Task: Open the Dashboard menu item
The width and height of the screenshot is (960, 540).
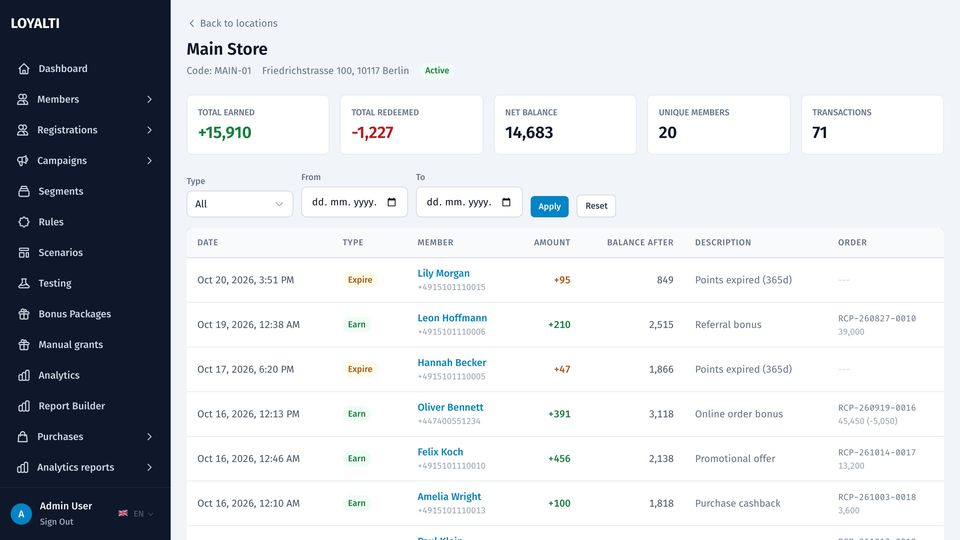Action: pyautogui.click(x=85, y=69)
